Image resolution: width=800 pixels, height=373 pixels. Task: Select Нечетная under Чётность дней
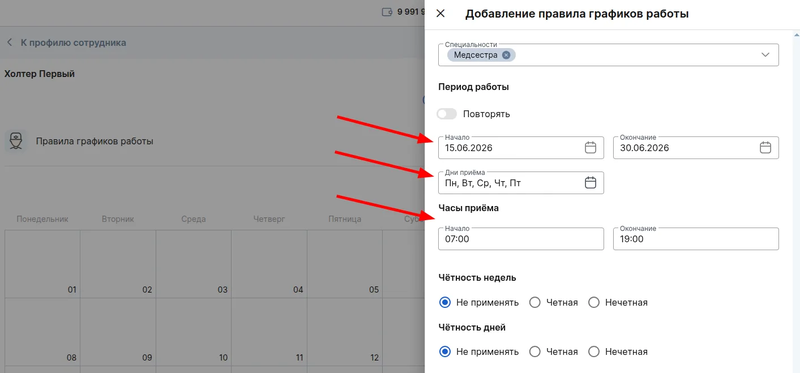tap(594, 352)
